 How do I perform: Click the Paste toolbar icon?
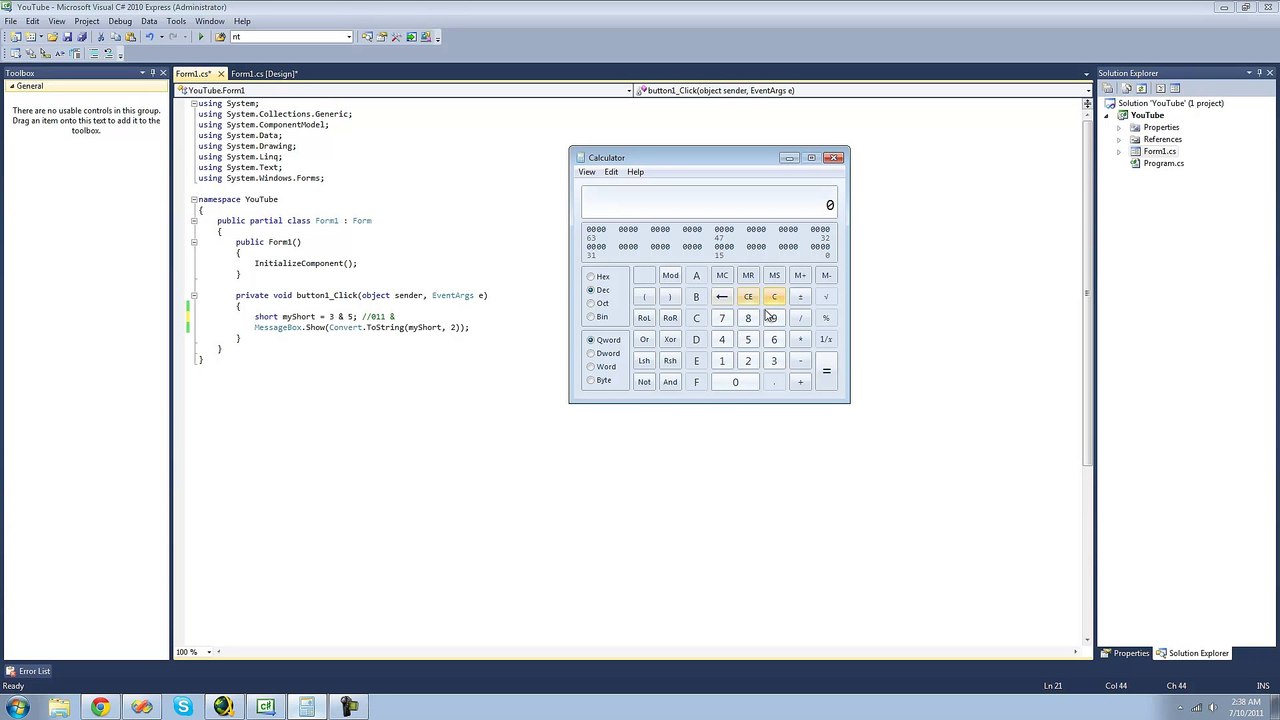[x=130, y=37]
